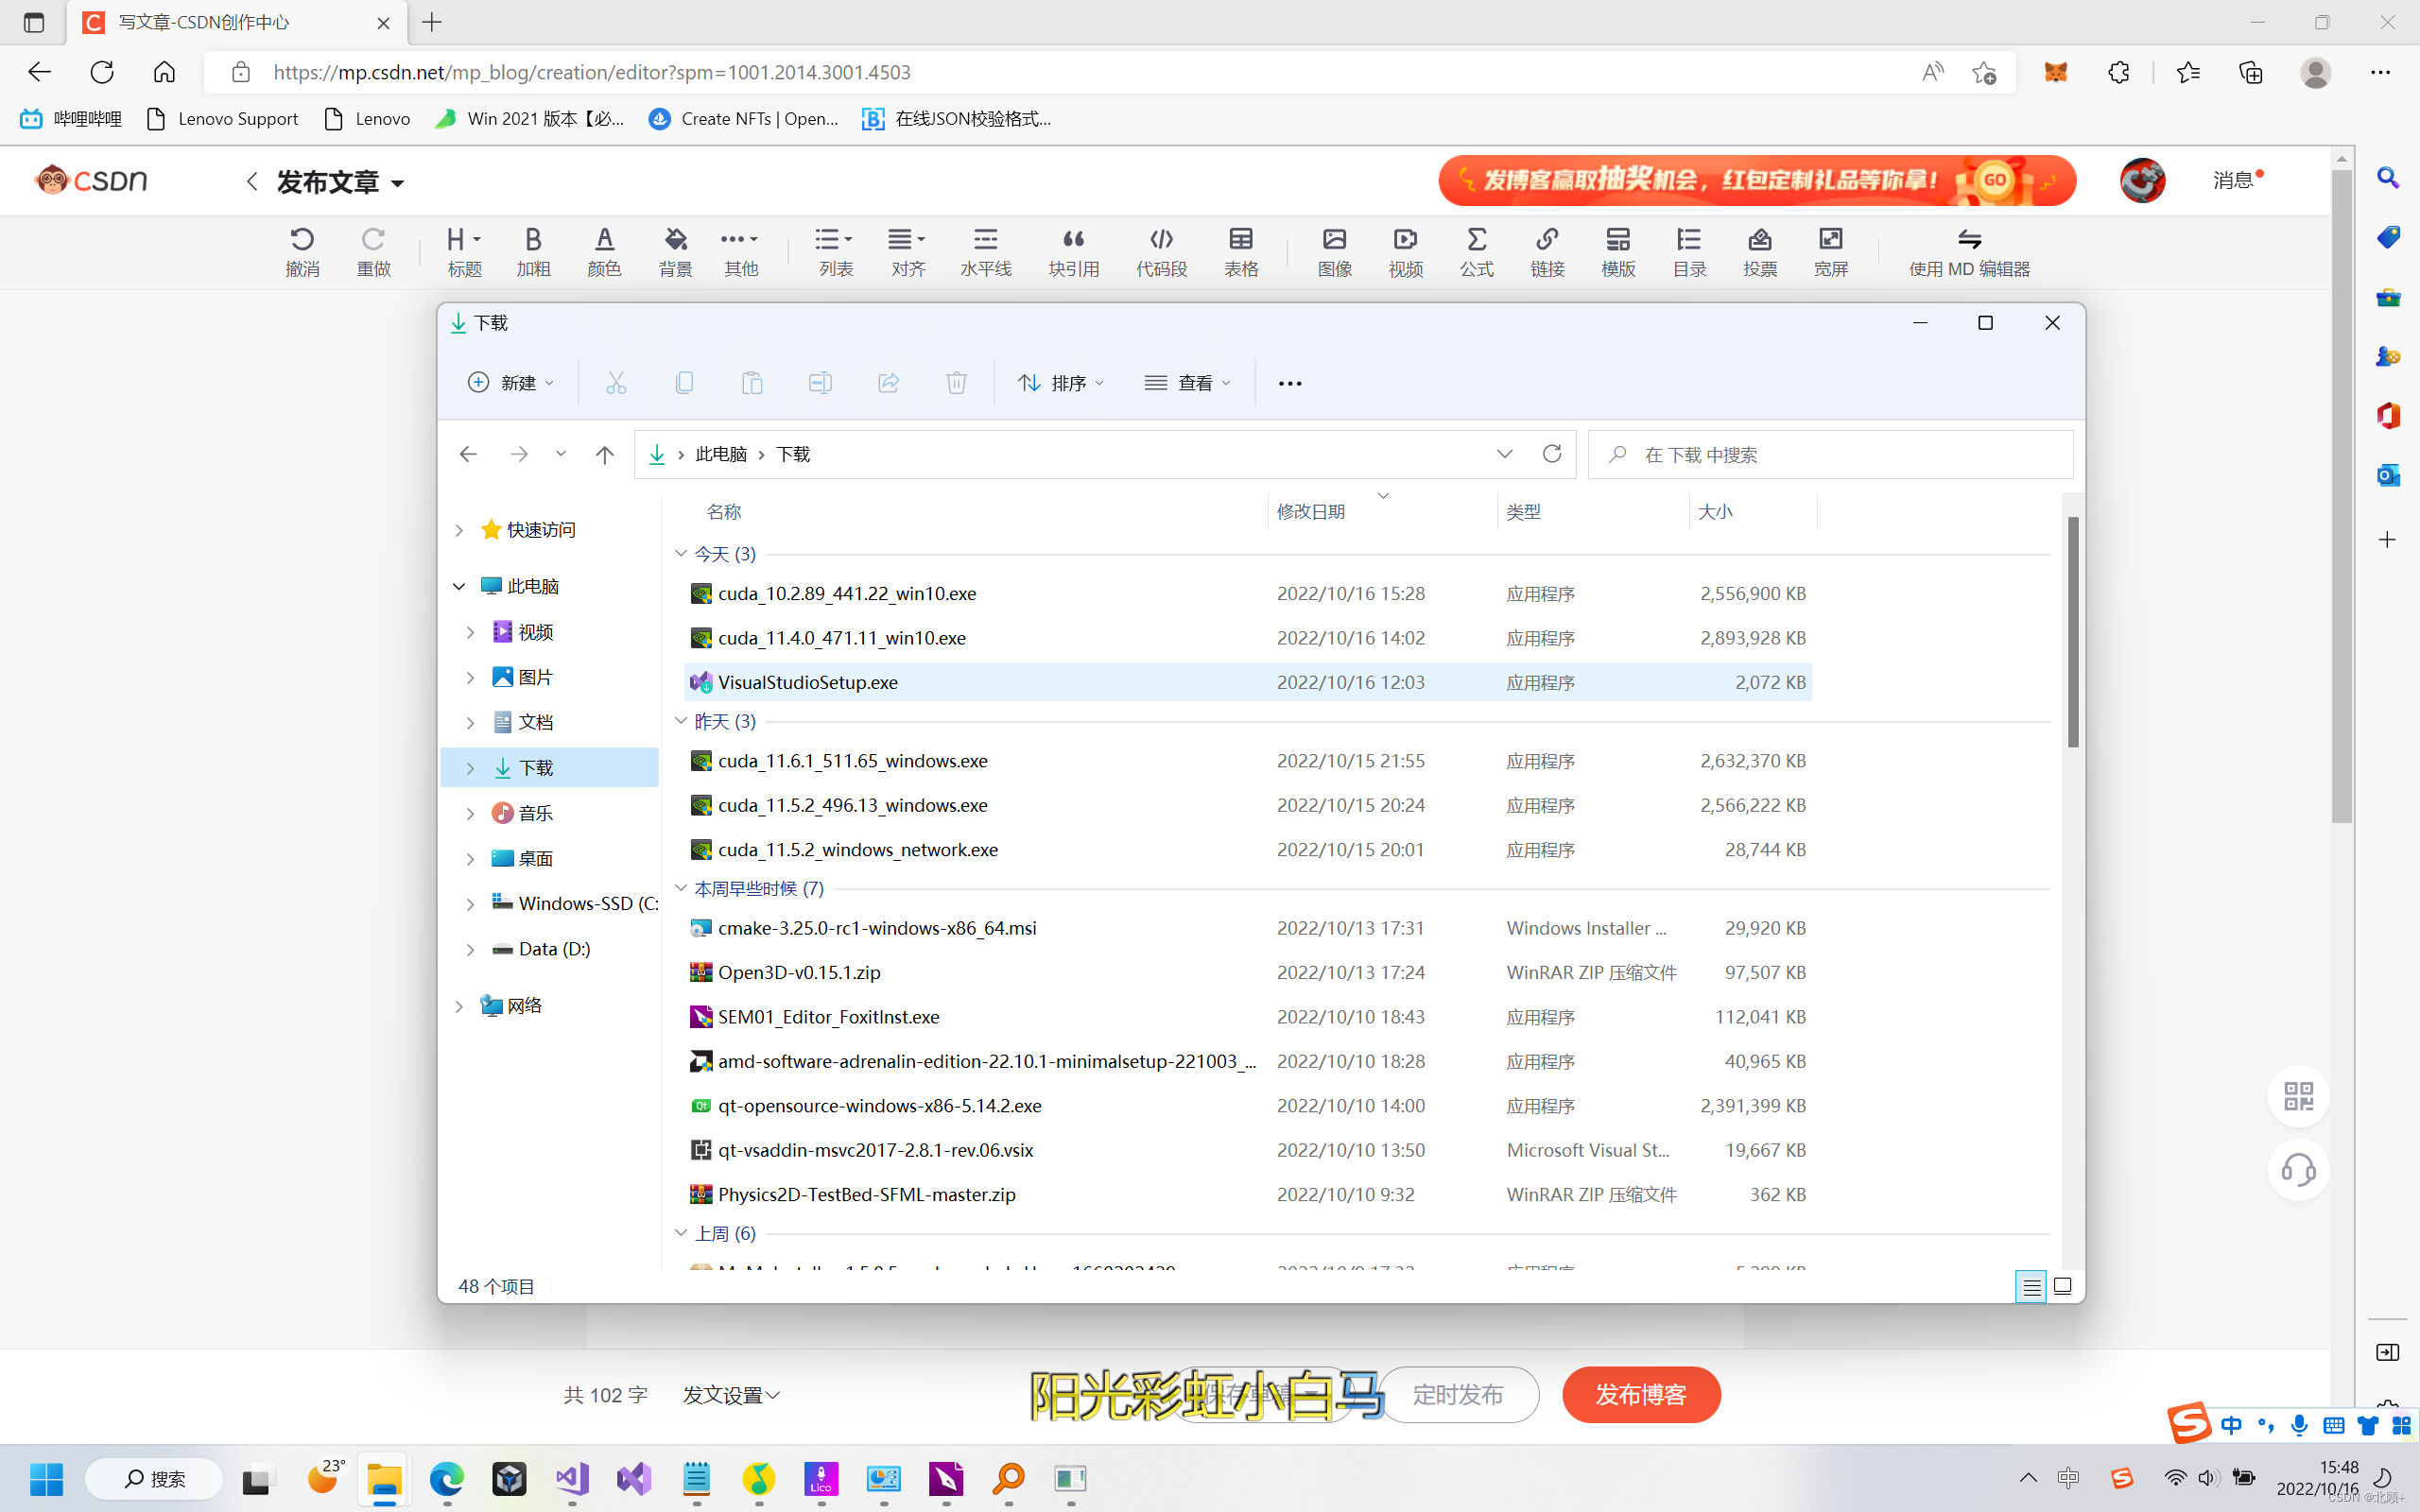Insert a formula with 公式 icon
Viewport: 2420px width, 1512px height.
click(x=1476, y=251)
